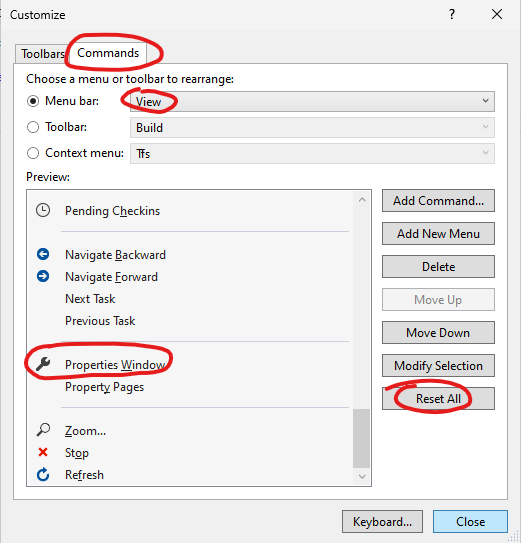Click the Reset All button
Screen dimensions: 521x543
[x=438, y=399]
